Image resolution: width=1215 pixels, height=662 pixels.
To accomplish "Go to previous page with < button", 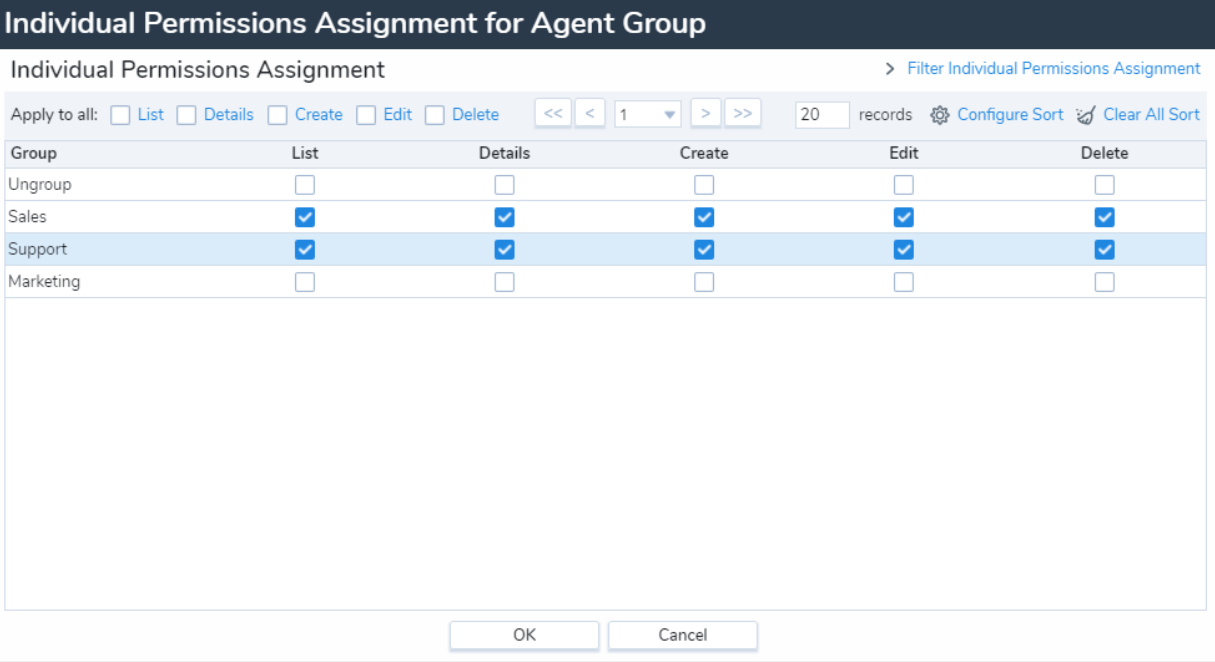I will click(590, 114).
